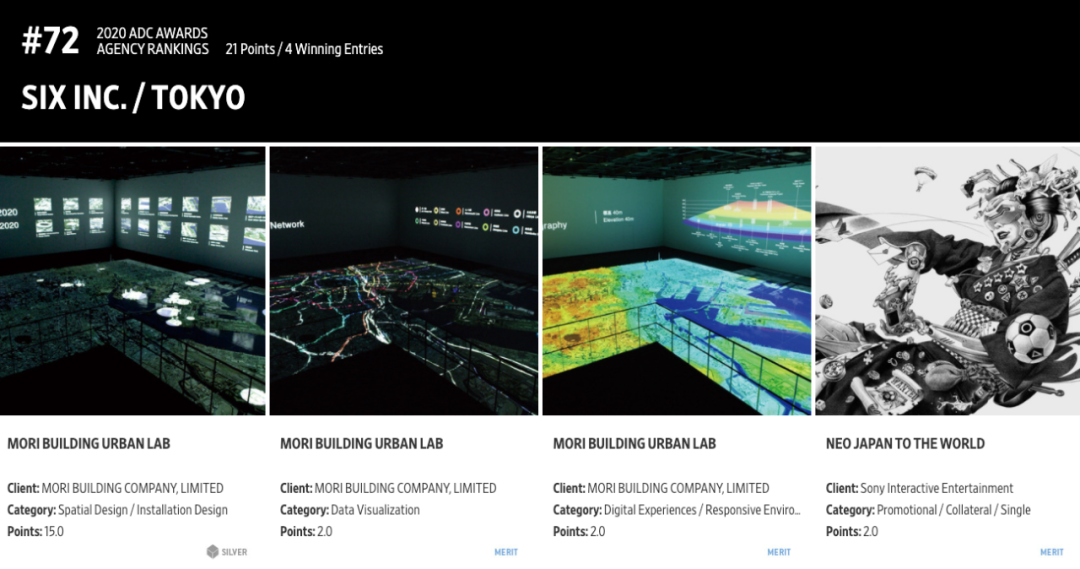The width and height of the screenshot is (1080, 569).
Task: Open the Data Visualization network map thumbnail
Action: pyautogui.click(x=404, y=280)
